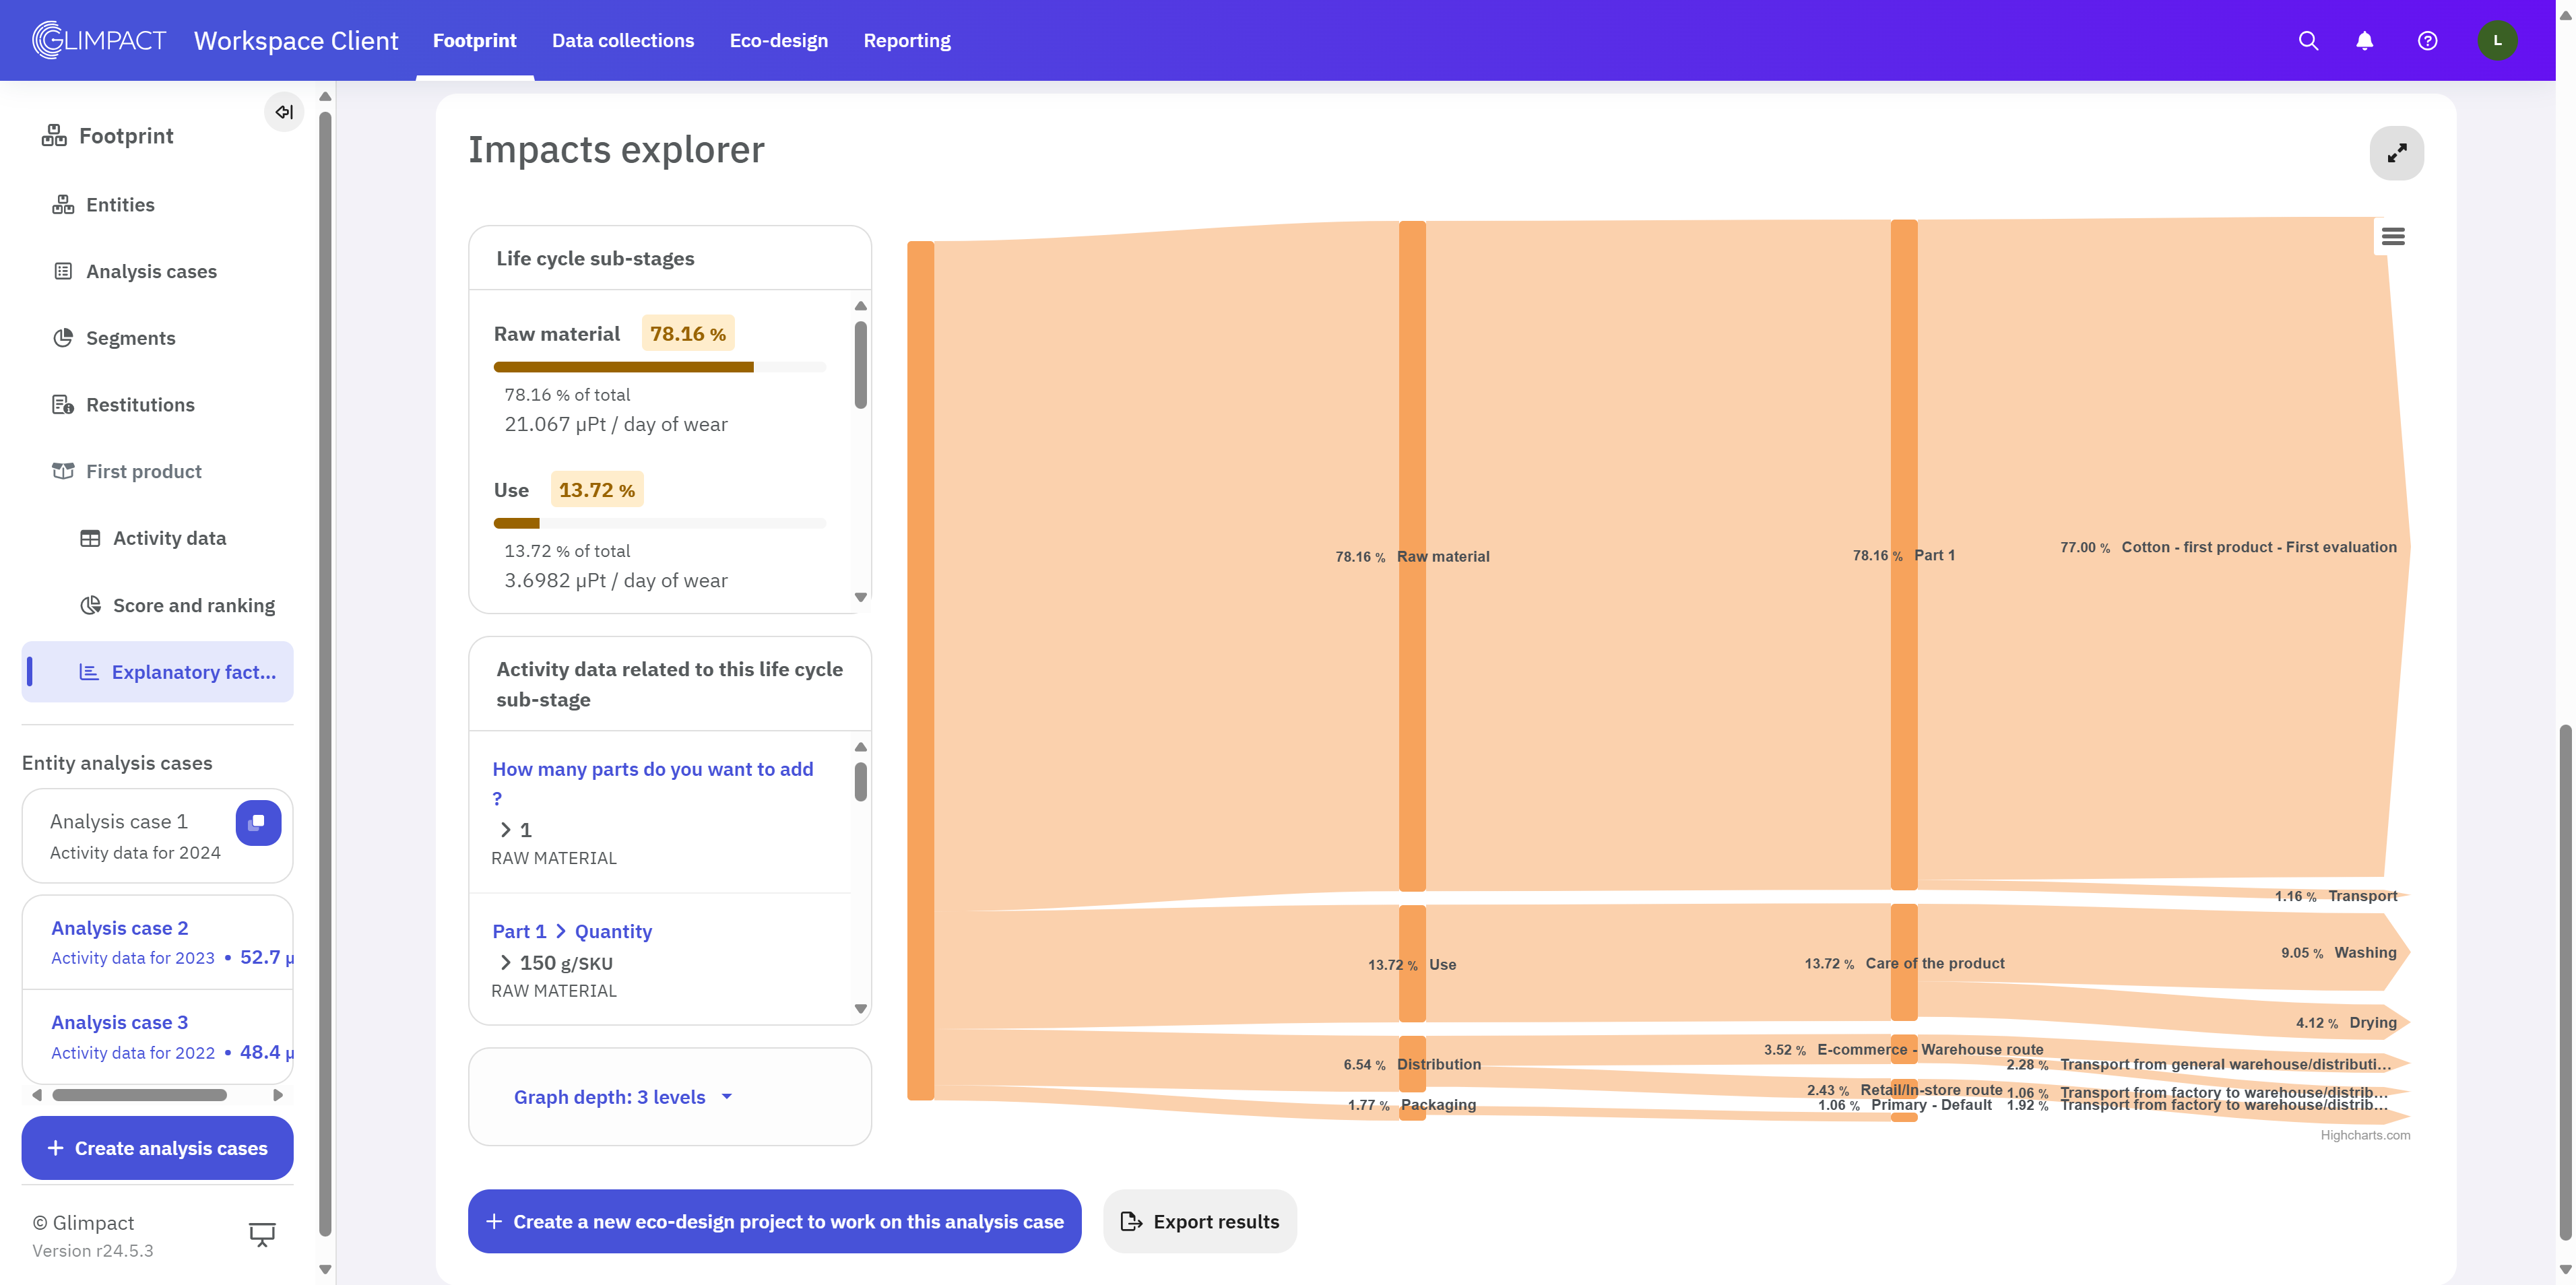
Task: Open Data collections tab
Action: coord(623,40)
